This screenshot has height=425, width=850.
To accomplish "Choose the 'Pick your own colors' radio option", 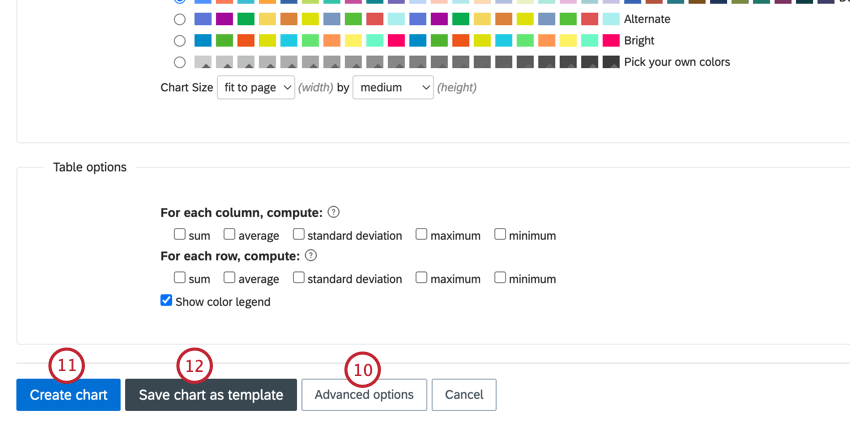I will (179, 62).
